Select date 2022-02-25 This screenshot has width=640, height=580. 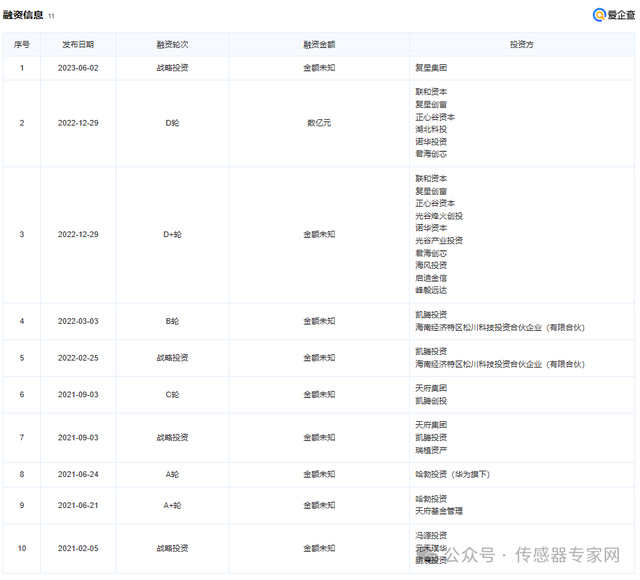pyautogui.click(x=78, y=358)
